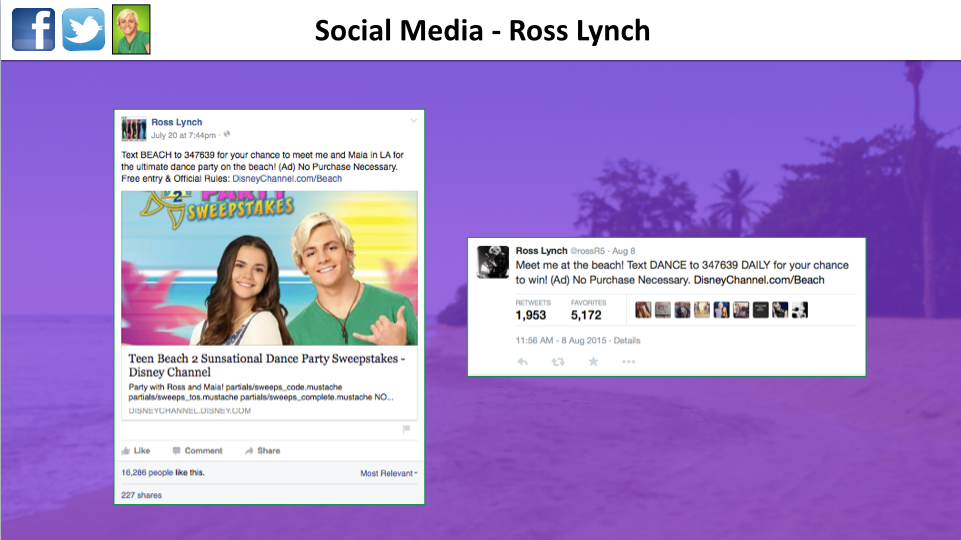Click the reply arrow icon on tweet
Image resolution: width=961 pixels, height=540 pixels.
pyautogui.click(x=522, y=361)
